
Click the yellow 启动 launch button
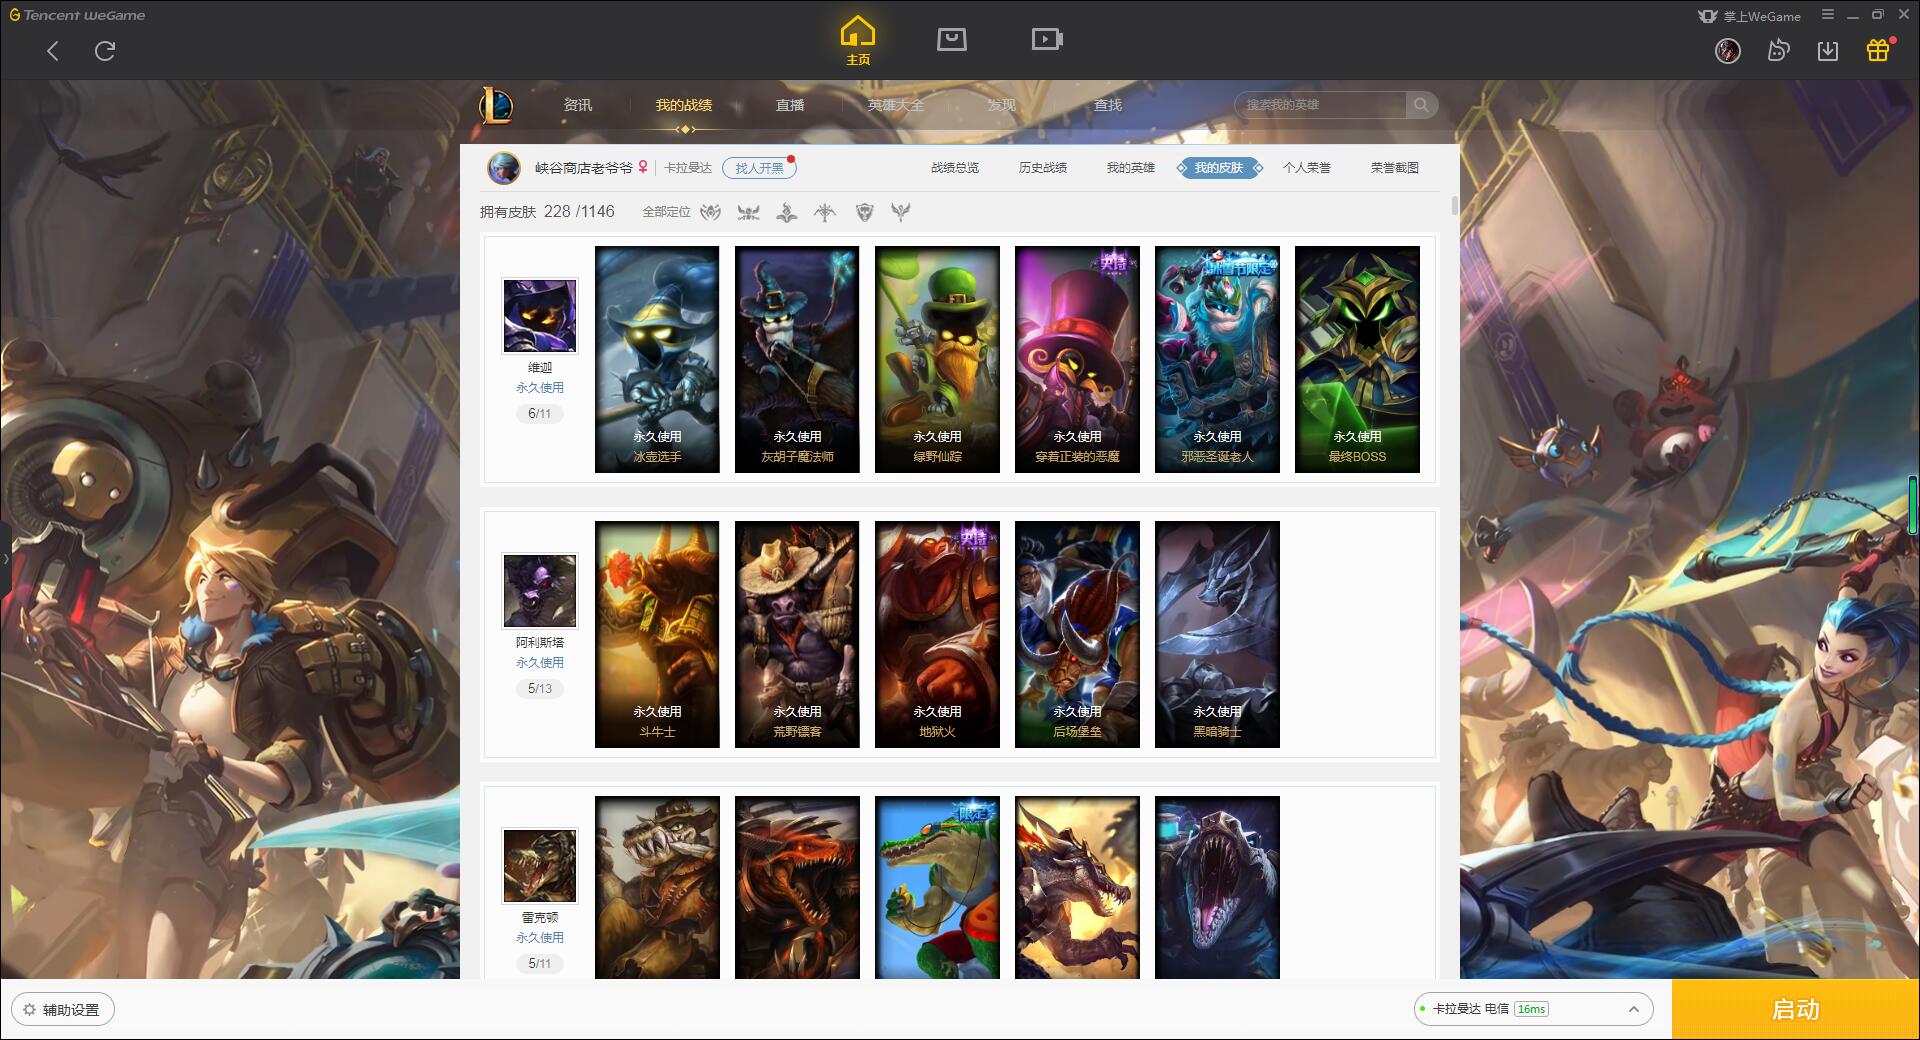point(1795,1010)
